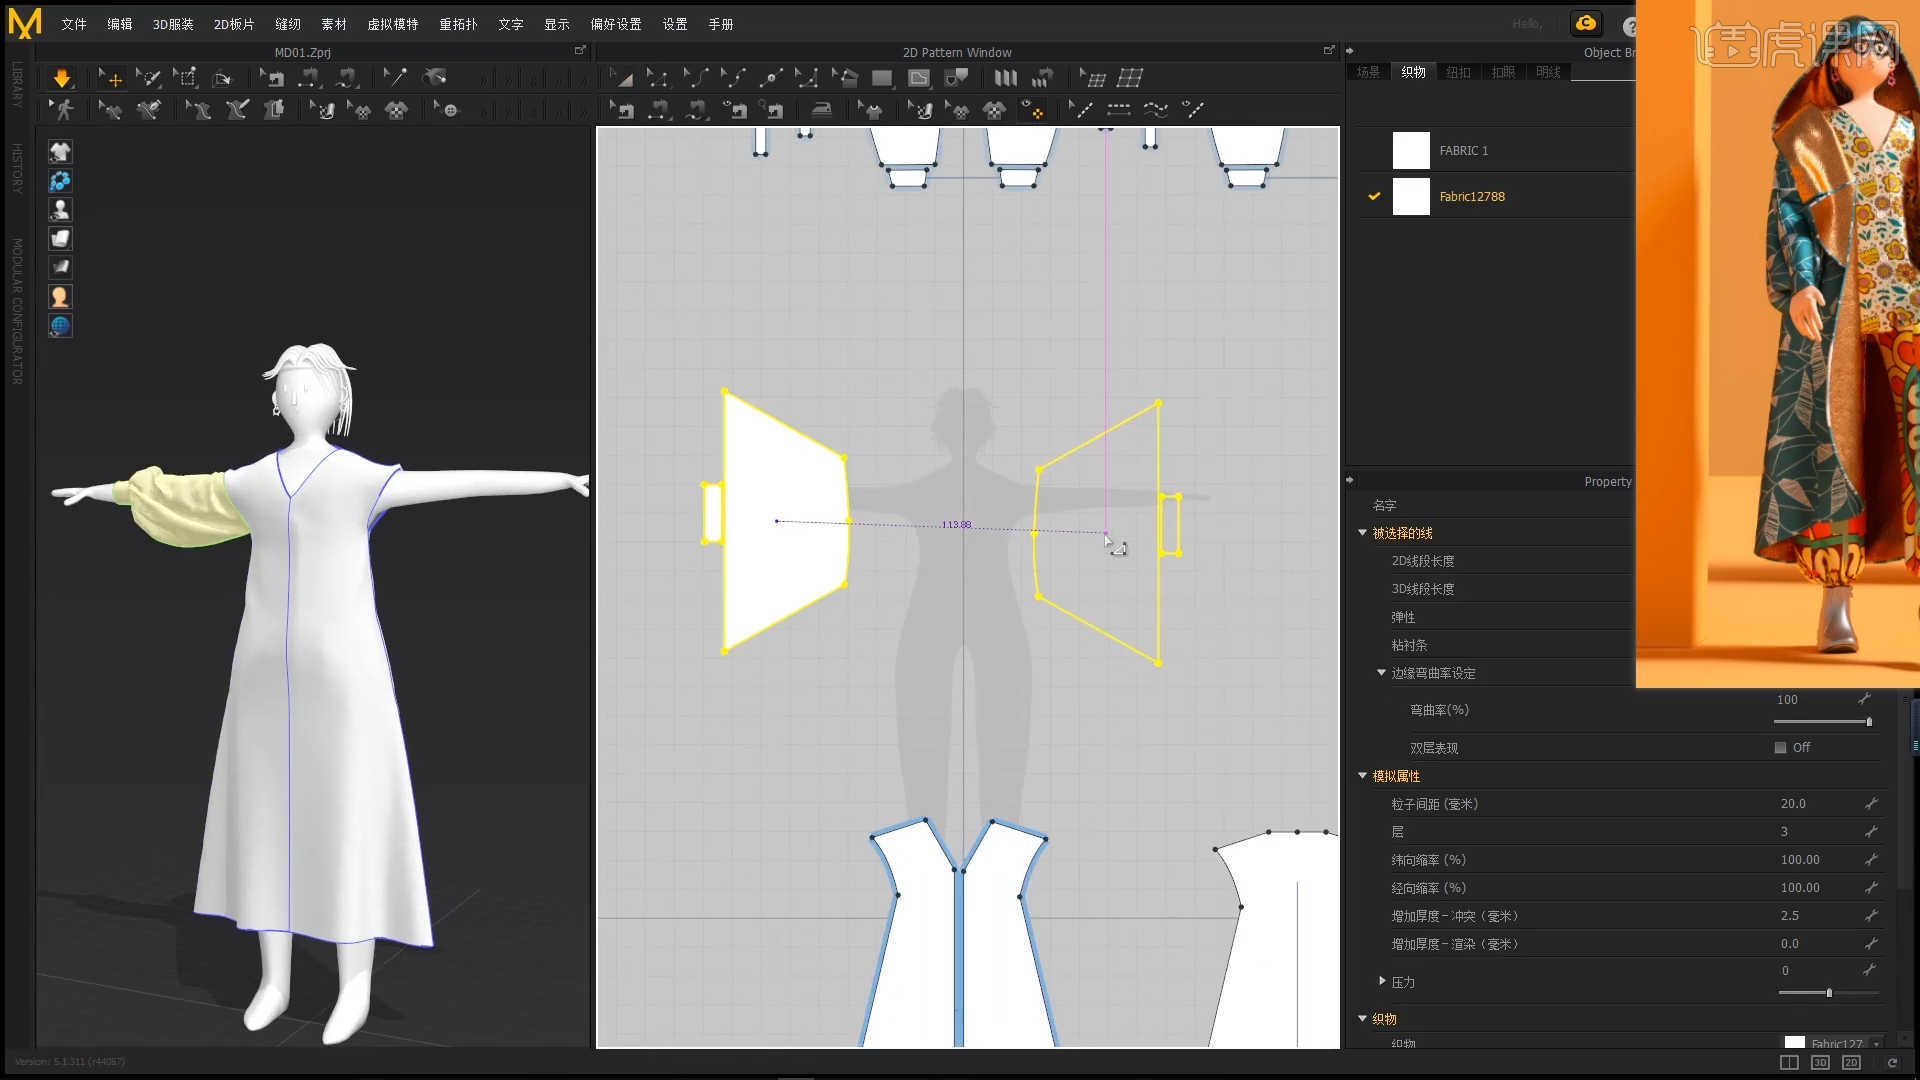Collapse the 模拟属性 section

pos(1362,776)
